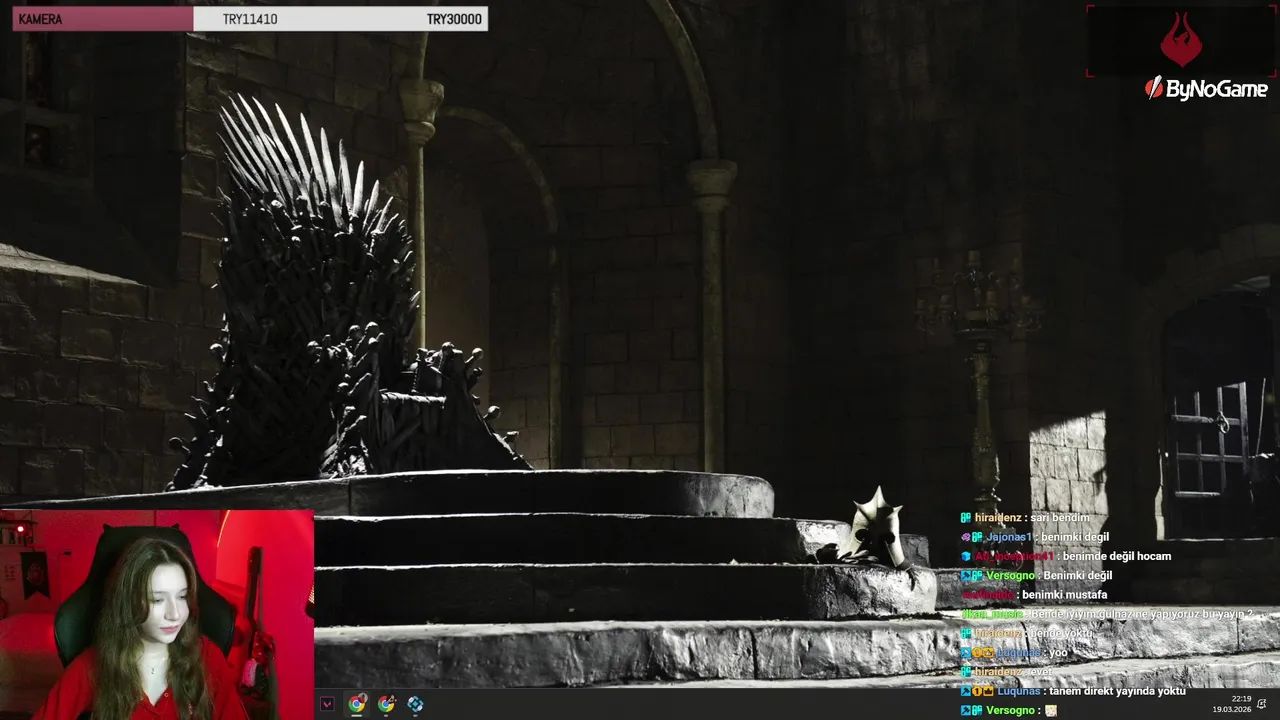Open the notification bell in the system tray
This screenshot has width=1280, height=720.
(x=1262, y=704)
